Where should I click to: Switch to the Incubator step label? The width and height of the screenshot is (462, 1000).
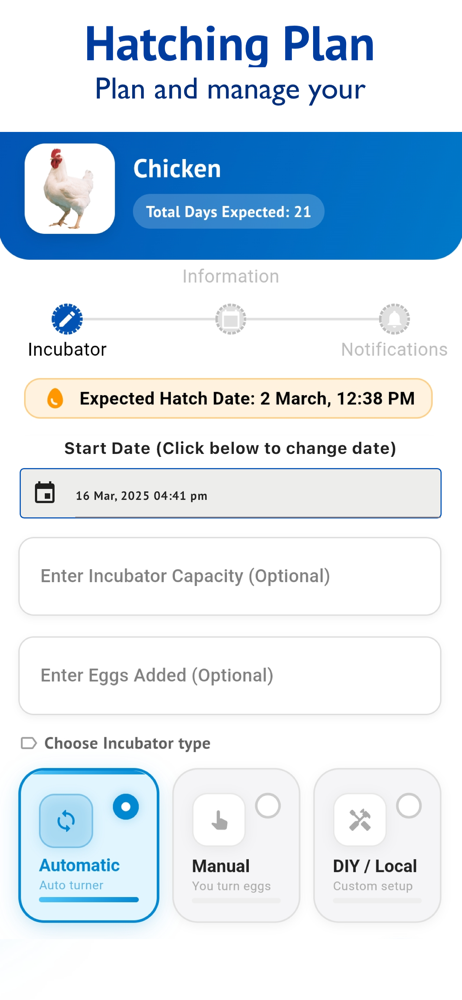point(67,349)
